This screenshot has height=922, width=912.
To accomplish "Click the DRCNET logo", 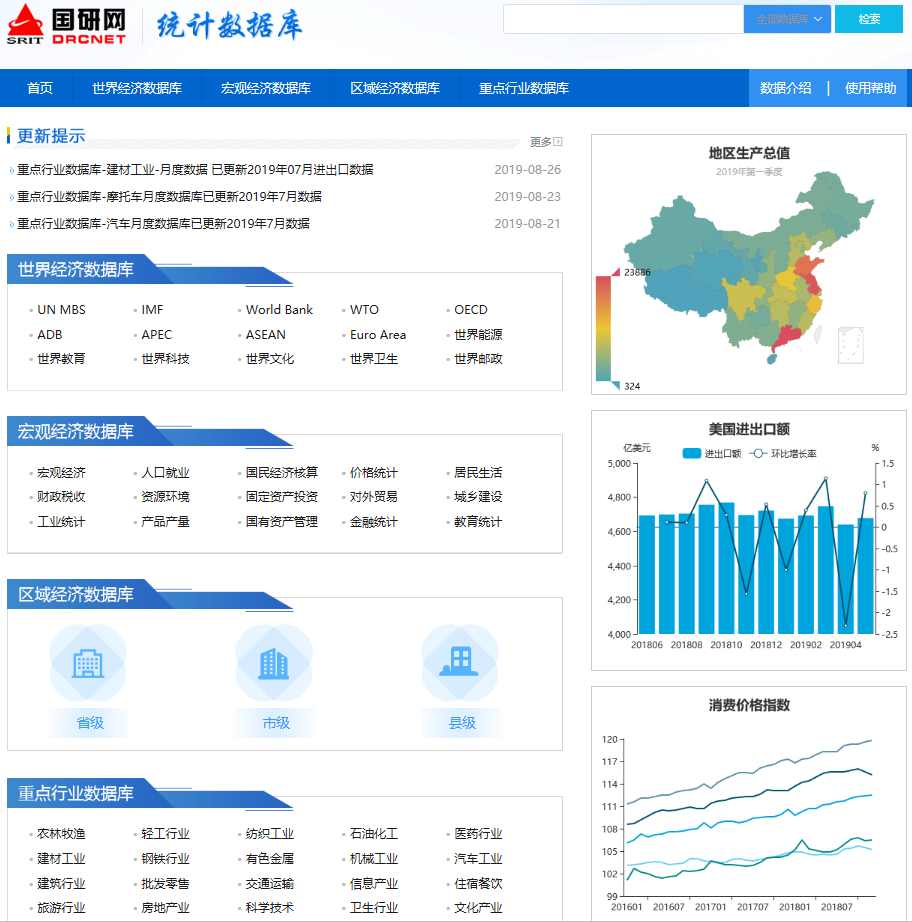I will 66,25.
